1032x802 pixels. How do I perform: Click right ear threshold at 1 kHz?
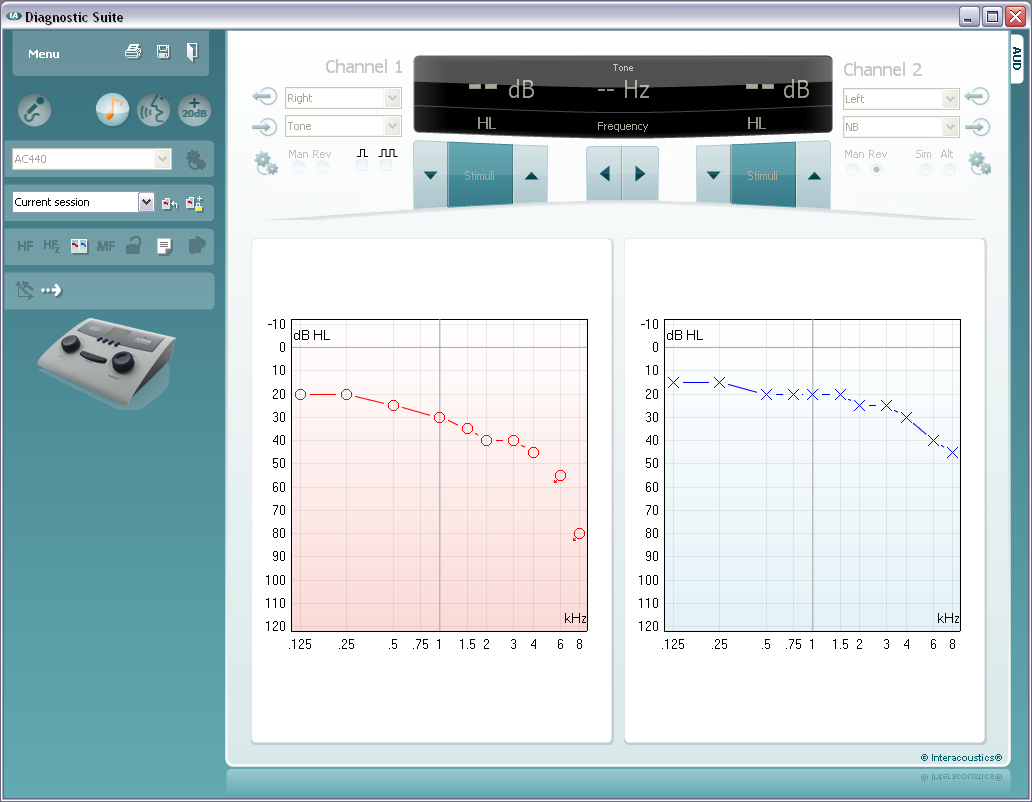(440, 418)
